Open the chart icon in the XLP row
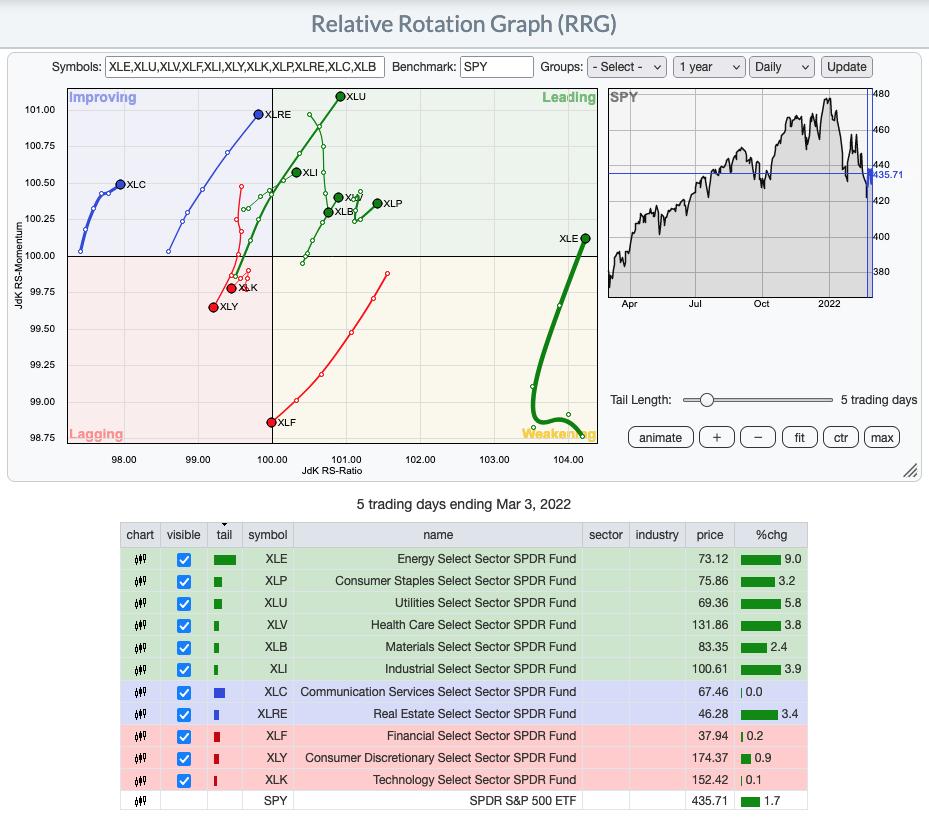The image size is (929, 818). 140,581
